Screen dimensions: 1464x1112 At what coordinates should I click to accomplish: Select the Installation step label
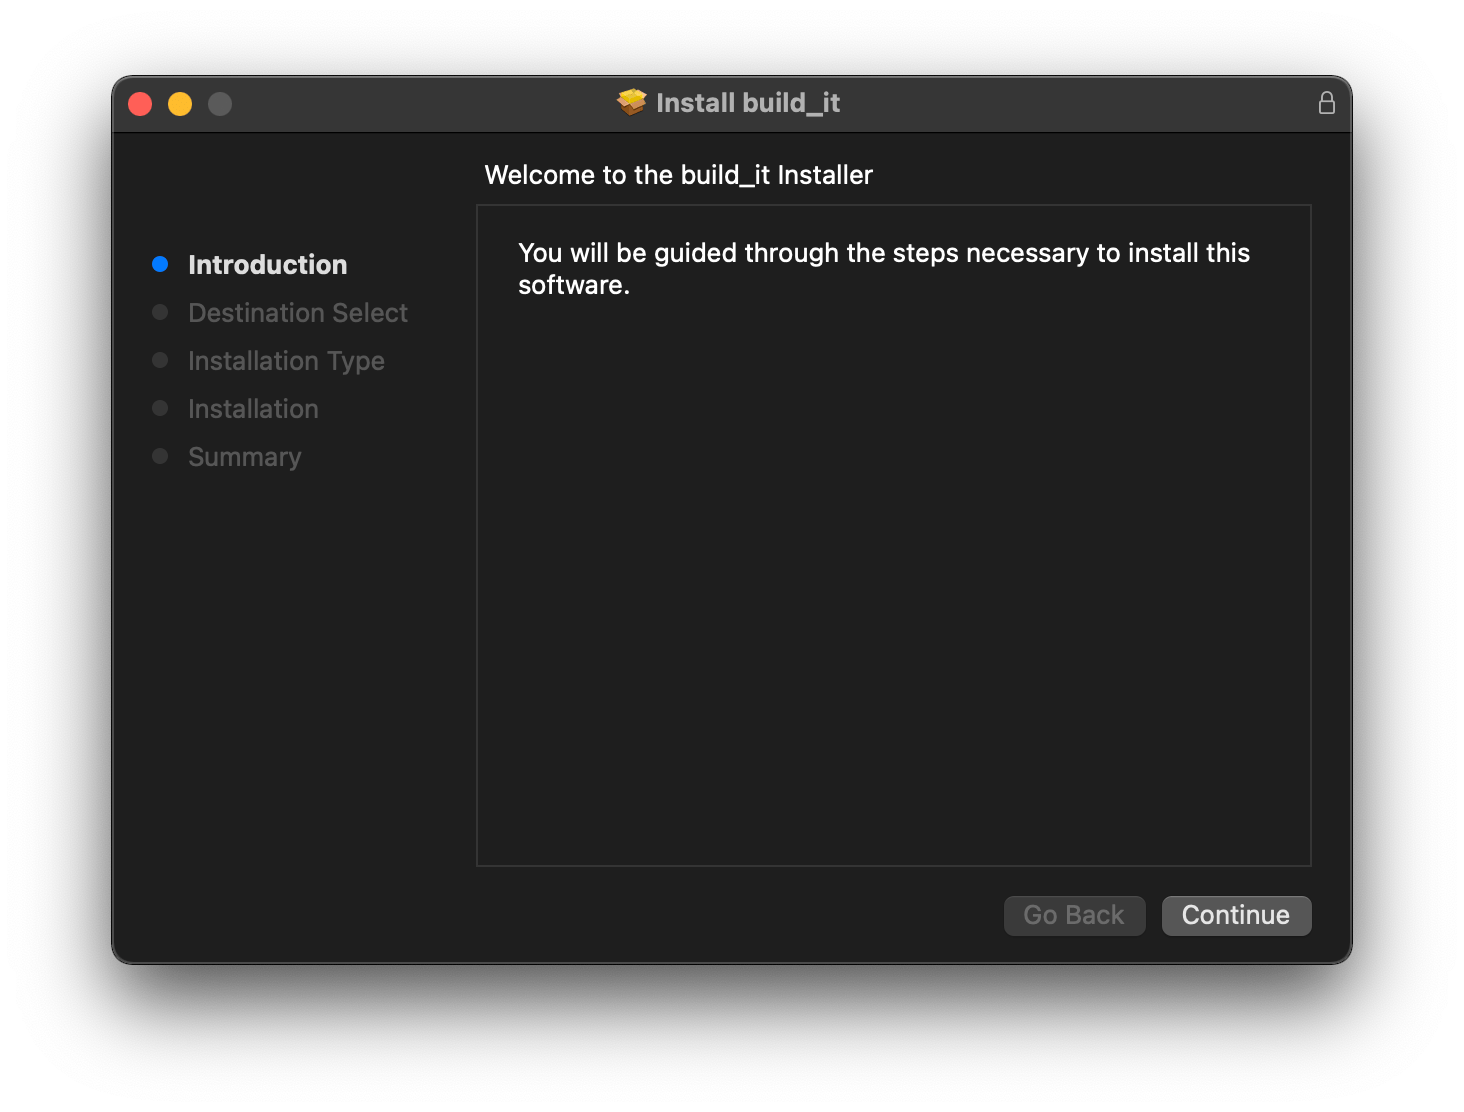[253, 409]
